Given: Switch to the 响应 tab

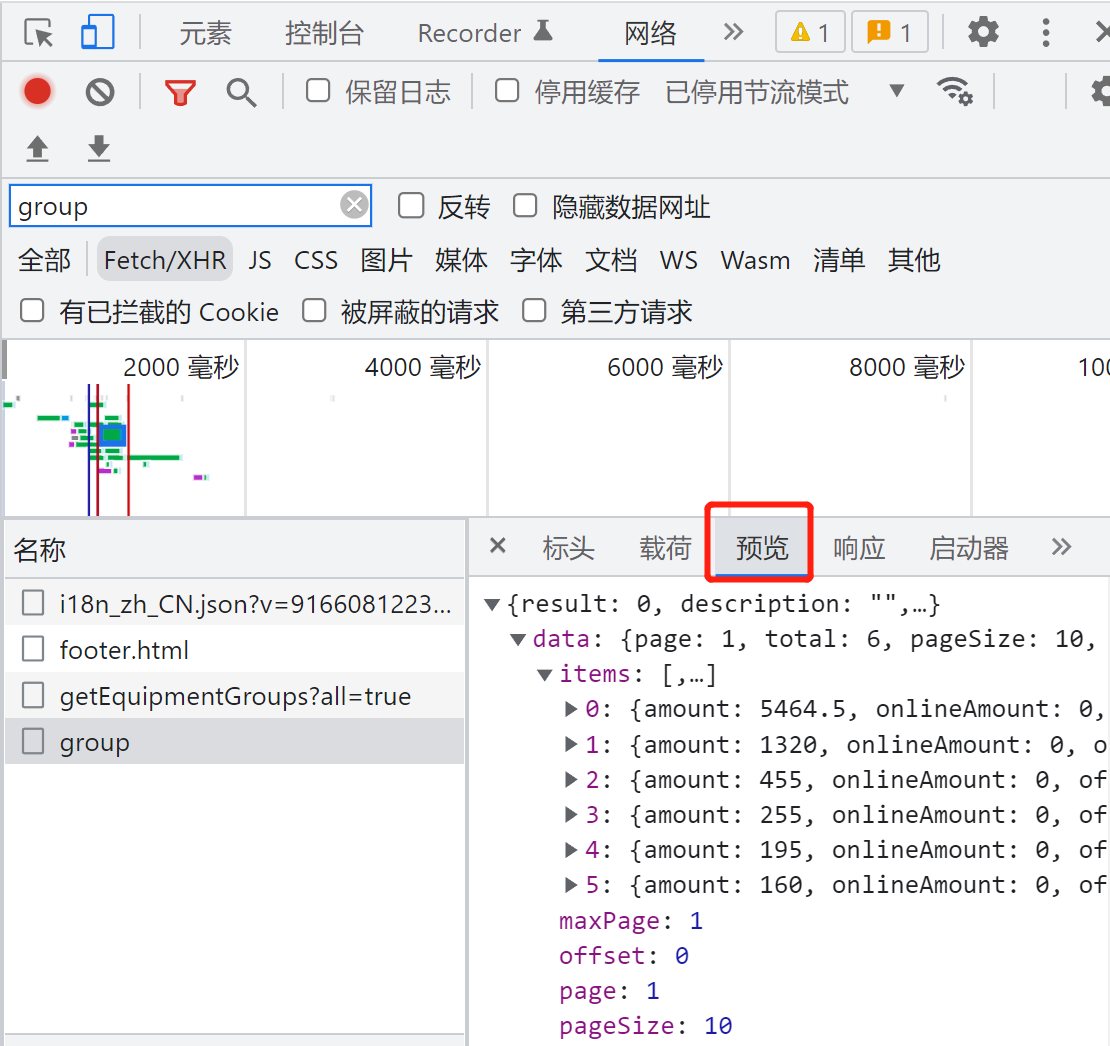Looking at the screenshot, I should (859, 547).
